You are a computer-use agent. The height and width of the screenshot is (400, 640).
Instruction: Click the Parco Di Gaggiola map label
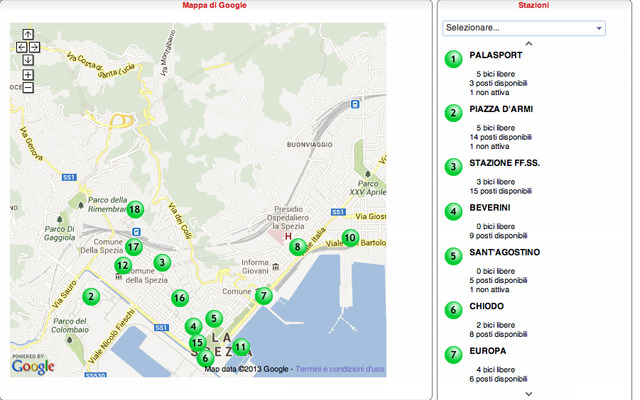[x=60, y=233]
